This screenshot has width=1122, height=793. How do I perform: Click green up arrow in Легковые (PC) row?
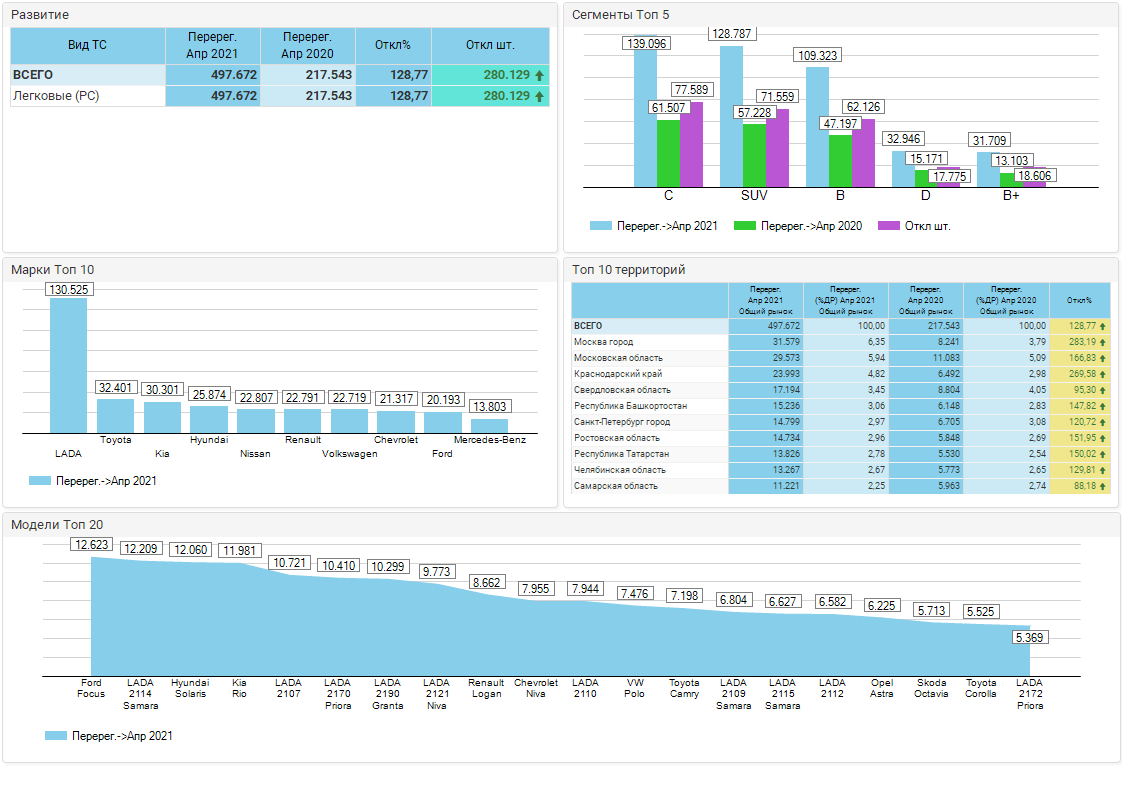(540, 96)
